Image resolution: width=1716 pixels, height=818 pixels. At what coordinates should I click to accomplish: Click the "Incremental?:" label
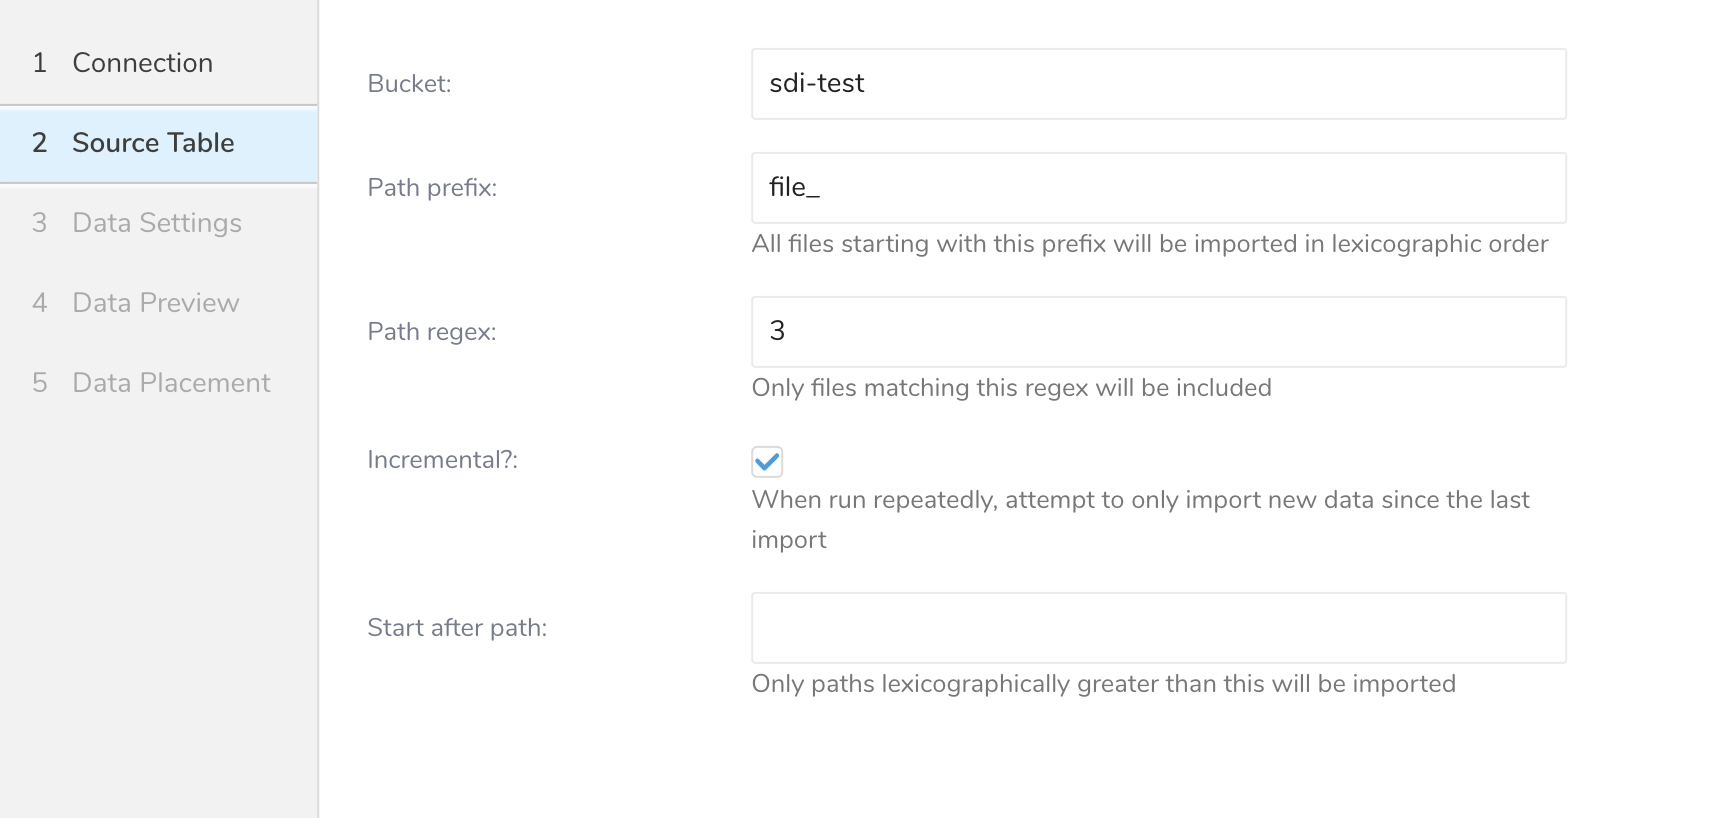(442, 460)
